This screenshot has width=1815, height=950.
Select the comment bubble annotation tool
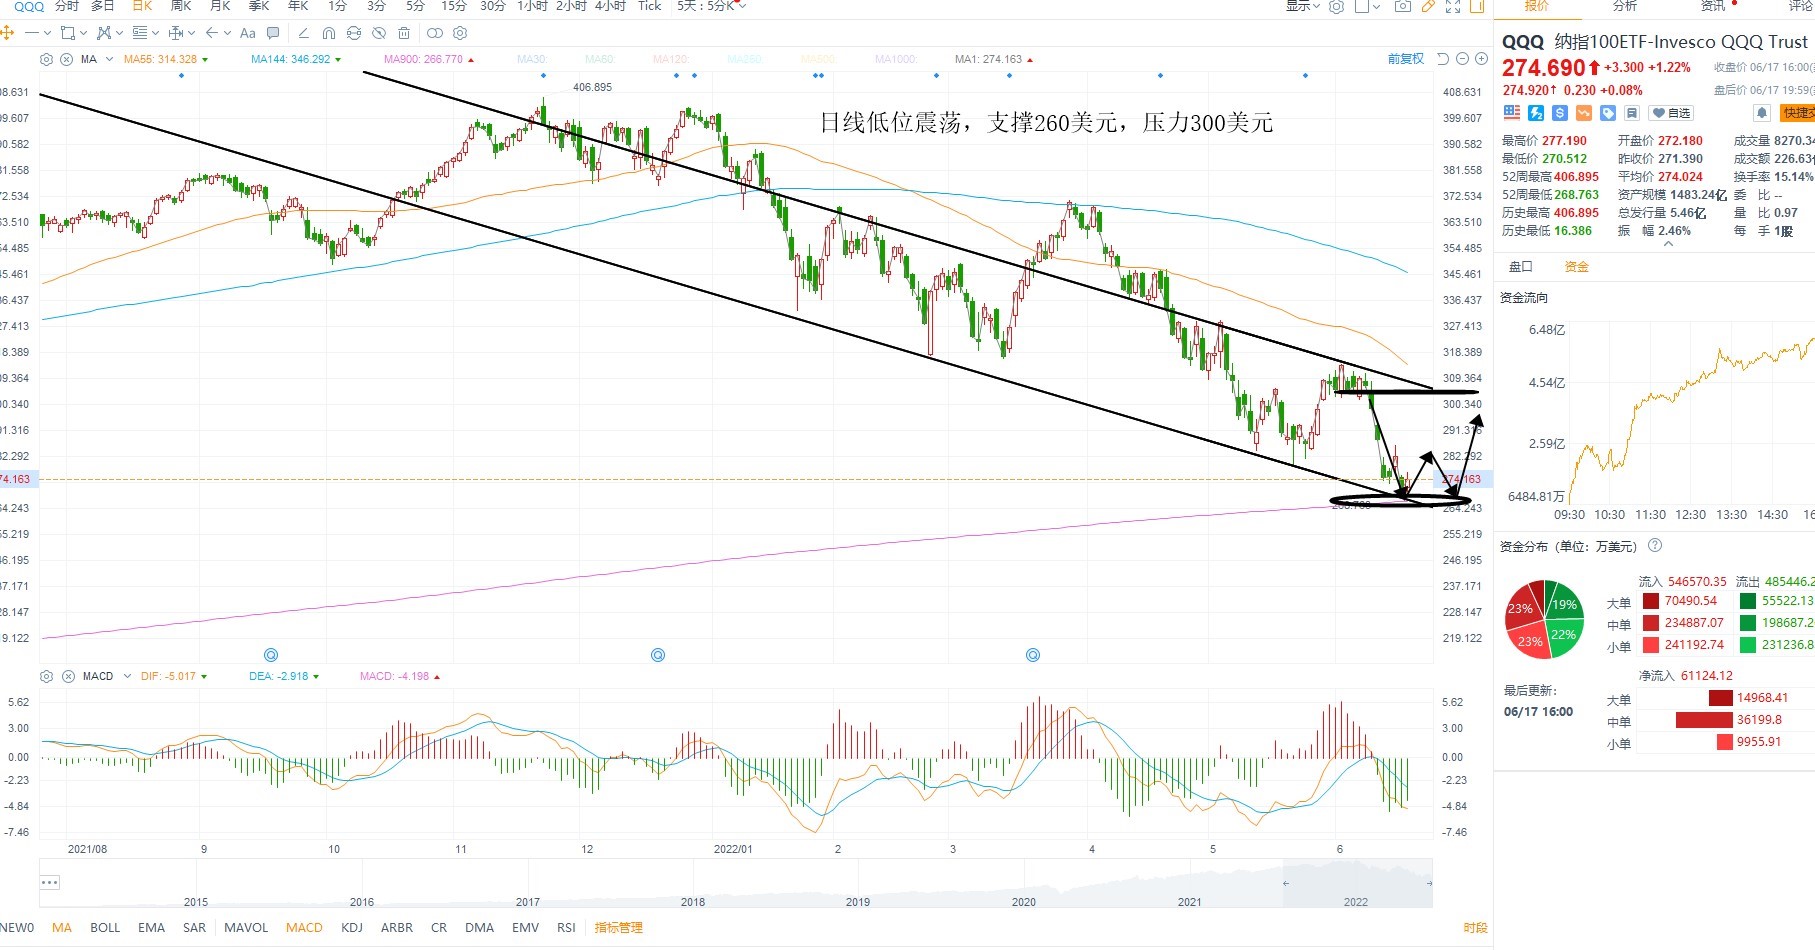(273, 33)
